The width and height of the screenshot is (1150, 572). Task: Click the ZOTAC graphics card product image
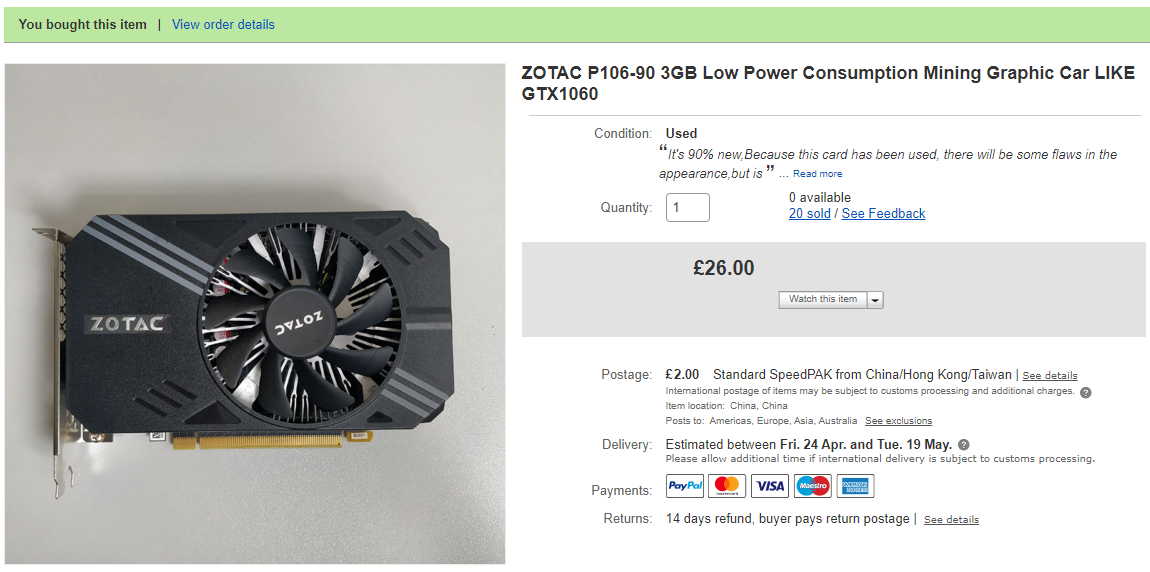[254, 313]
